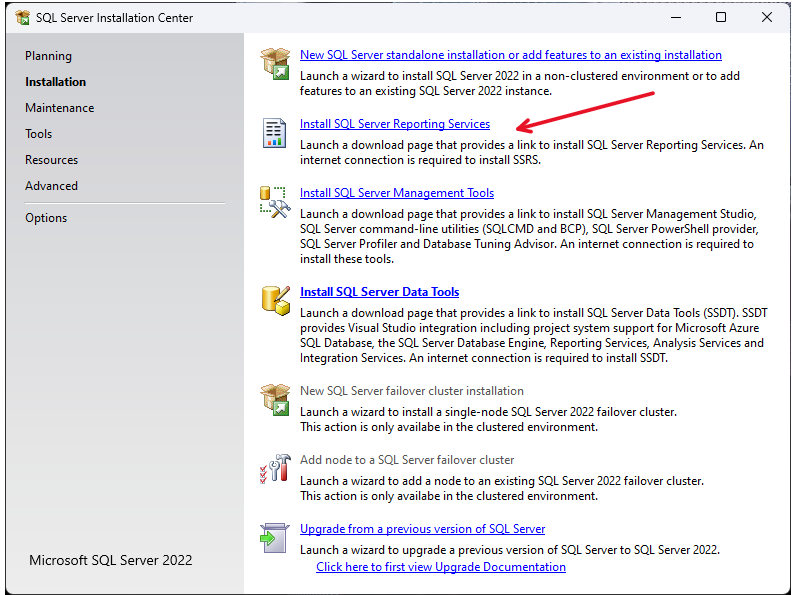The height and width of the screenshot is (595, 794).
Task: Minimize the Installation Center window
Action: coord(676,17)
